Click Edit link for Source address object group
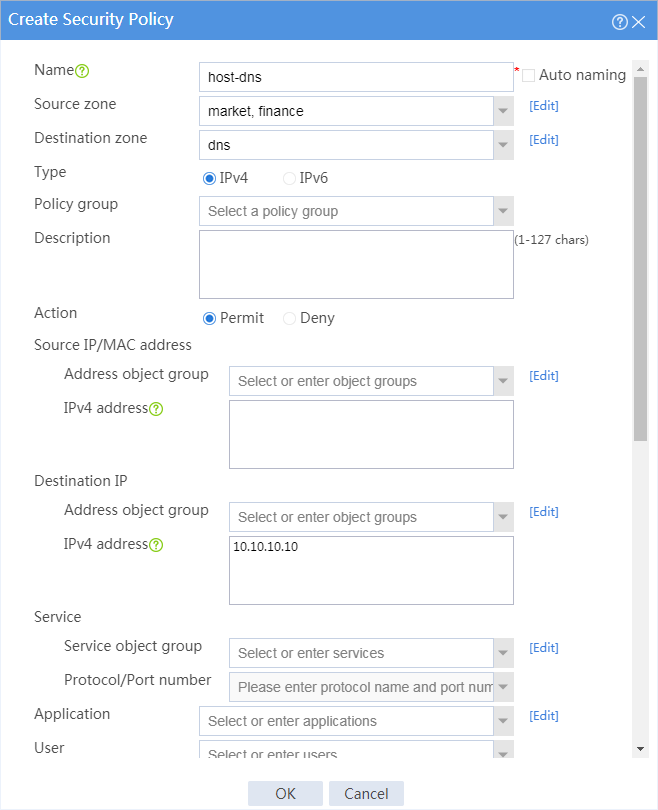 (x=544, y=376)
